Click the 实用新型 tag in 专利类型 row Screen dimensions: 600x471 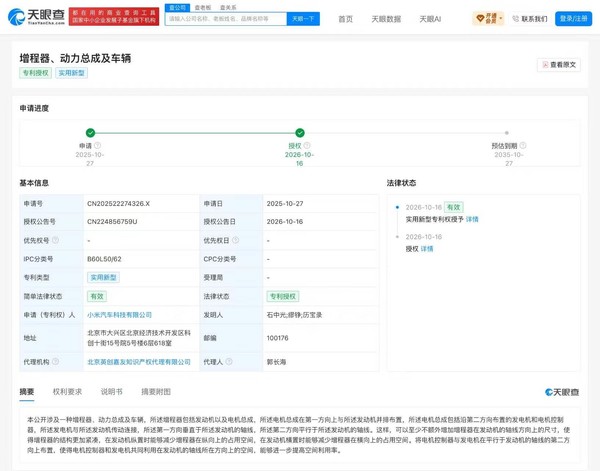(x=103, y=277)
